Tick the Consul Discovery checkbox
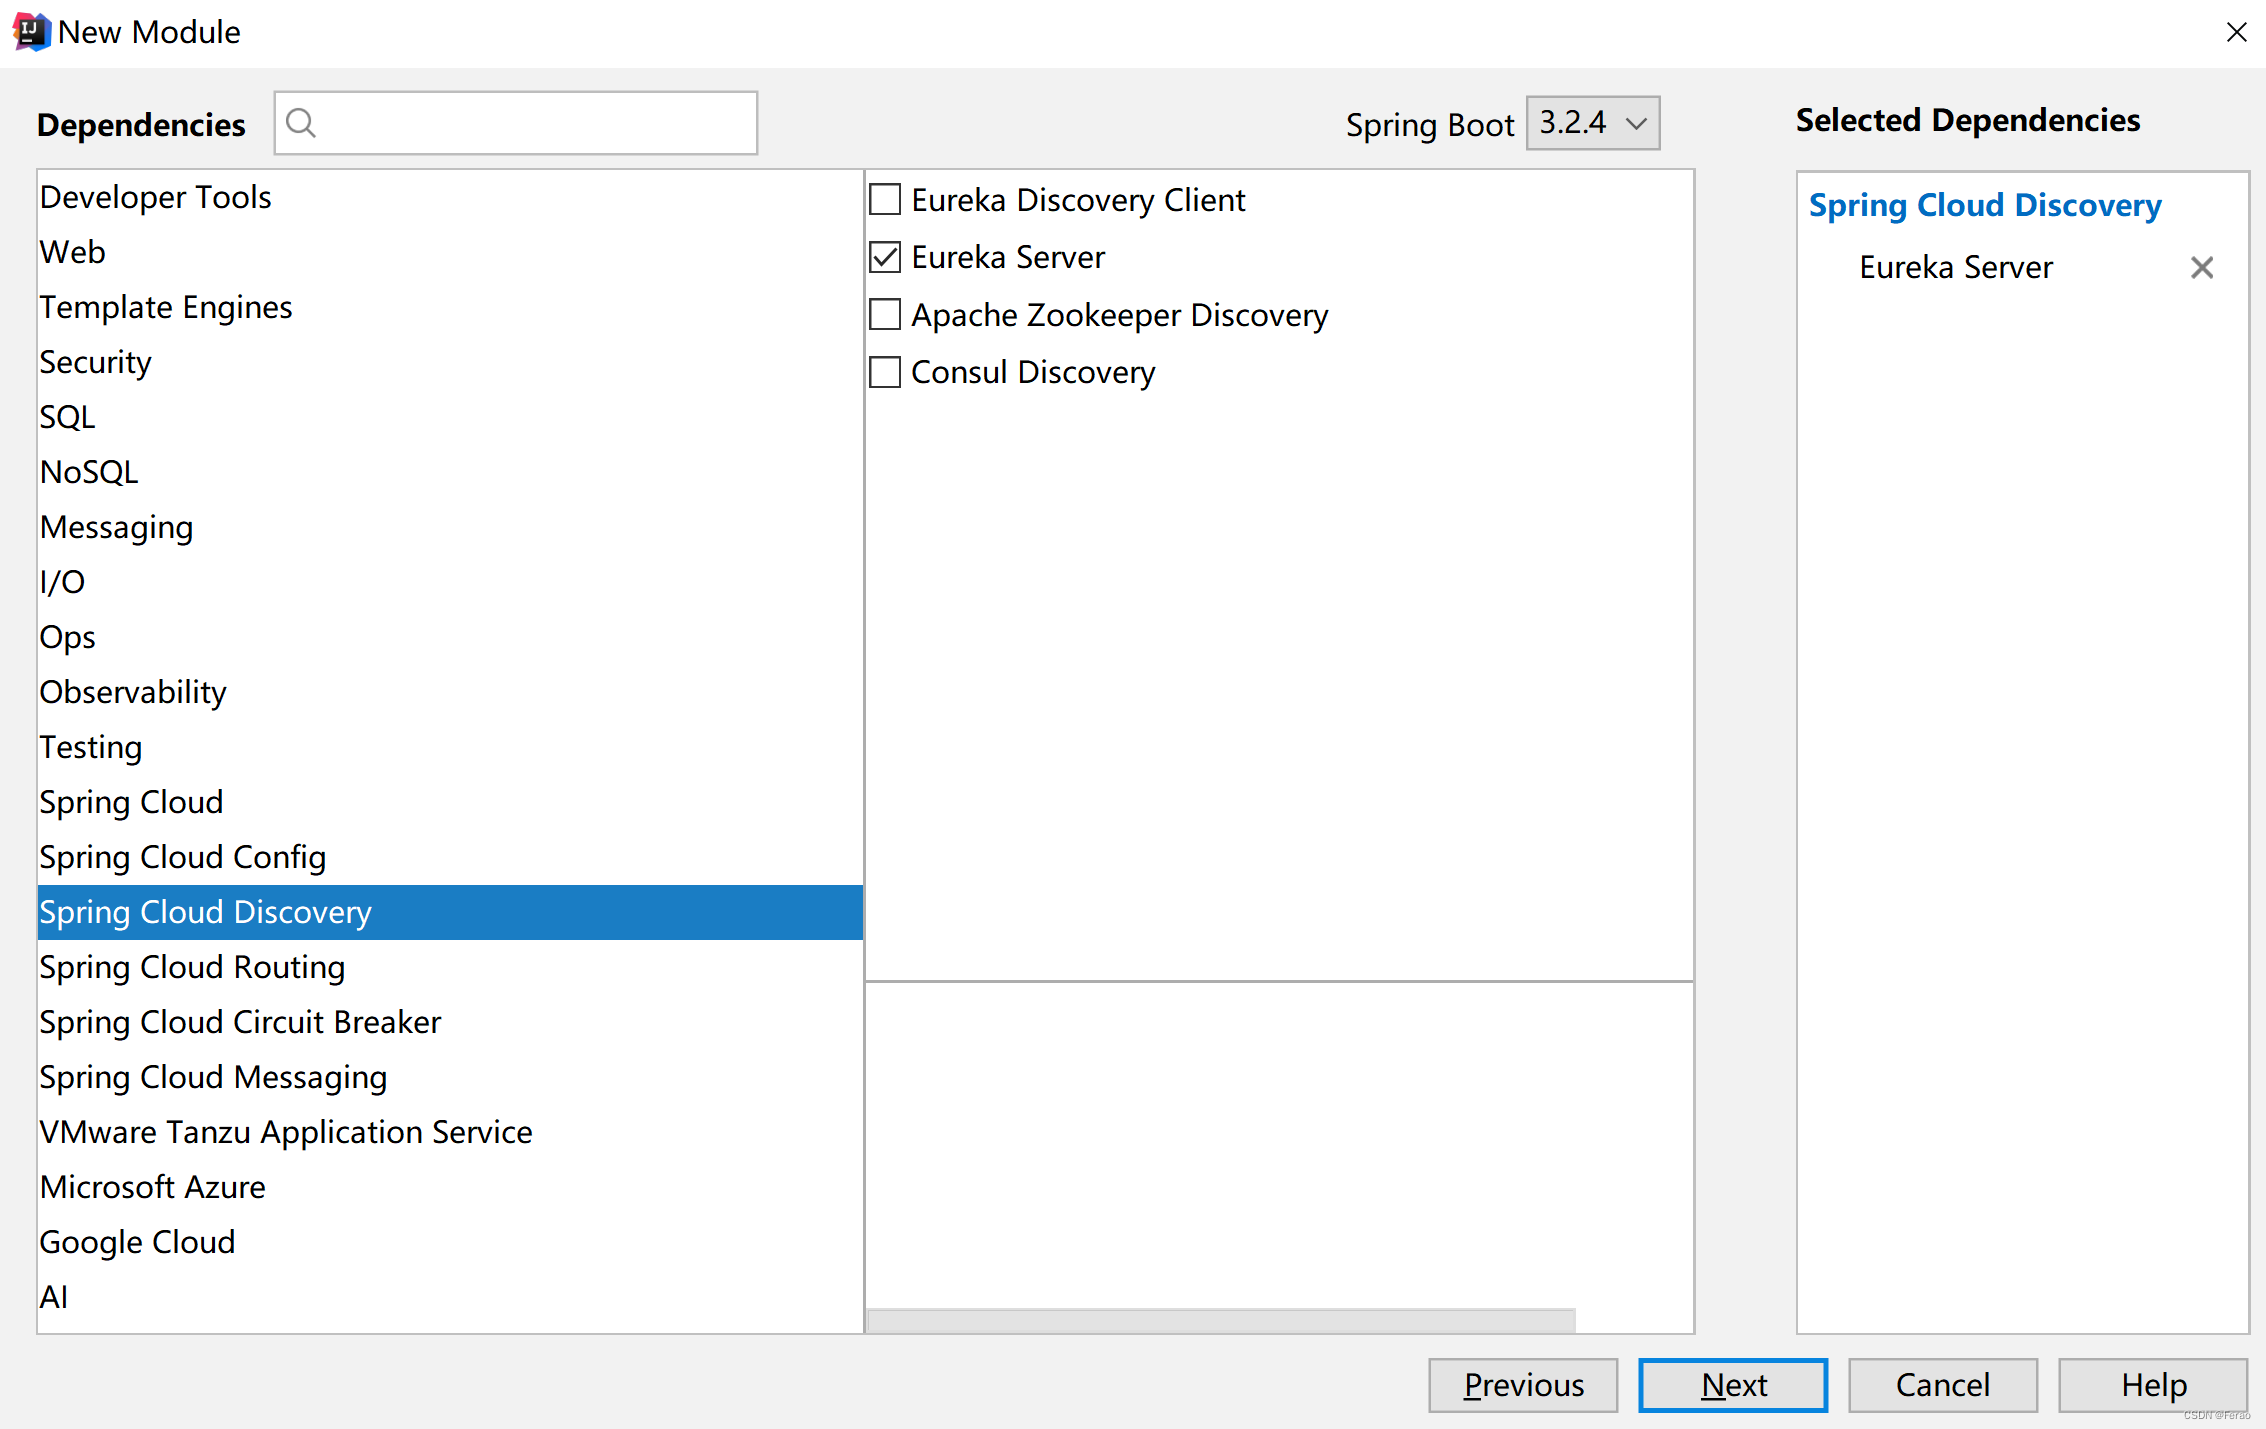 (885, 372)
